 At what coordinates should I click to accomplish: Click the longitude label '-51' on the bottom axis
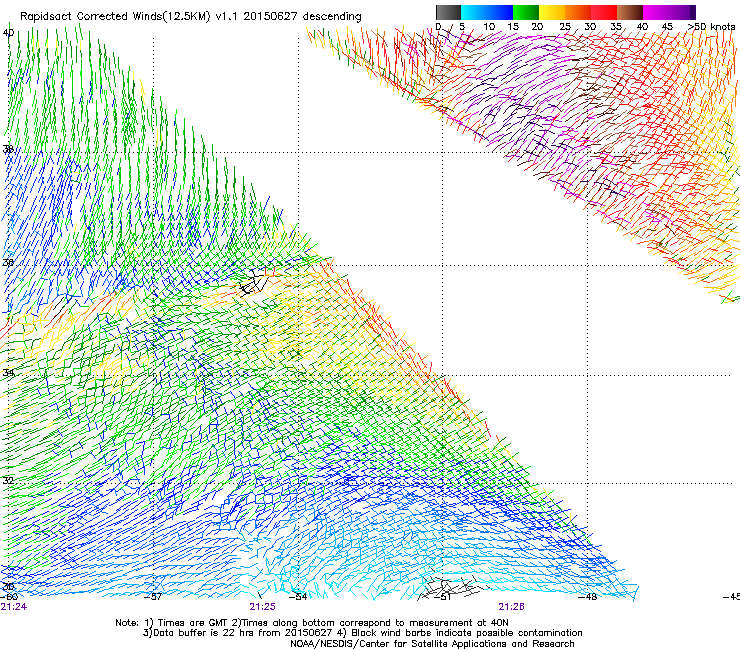click(442, 597)
